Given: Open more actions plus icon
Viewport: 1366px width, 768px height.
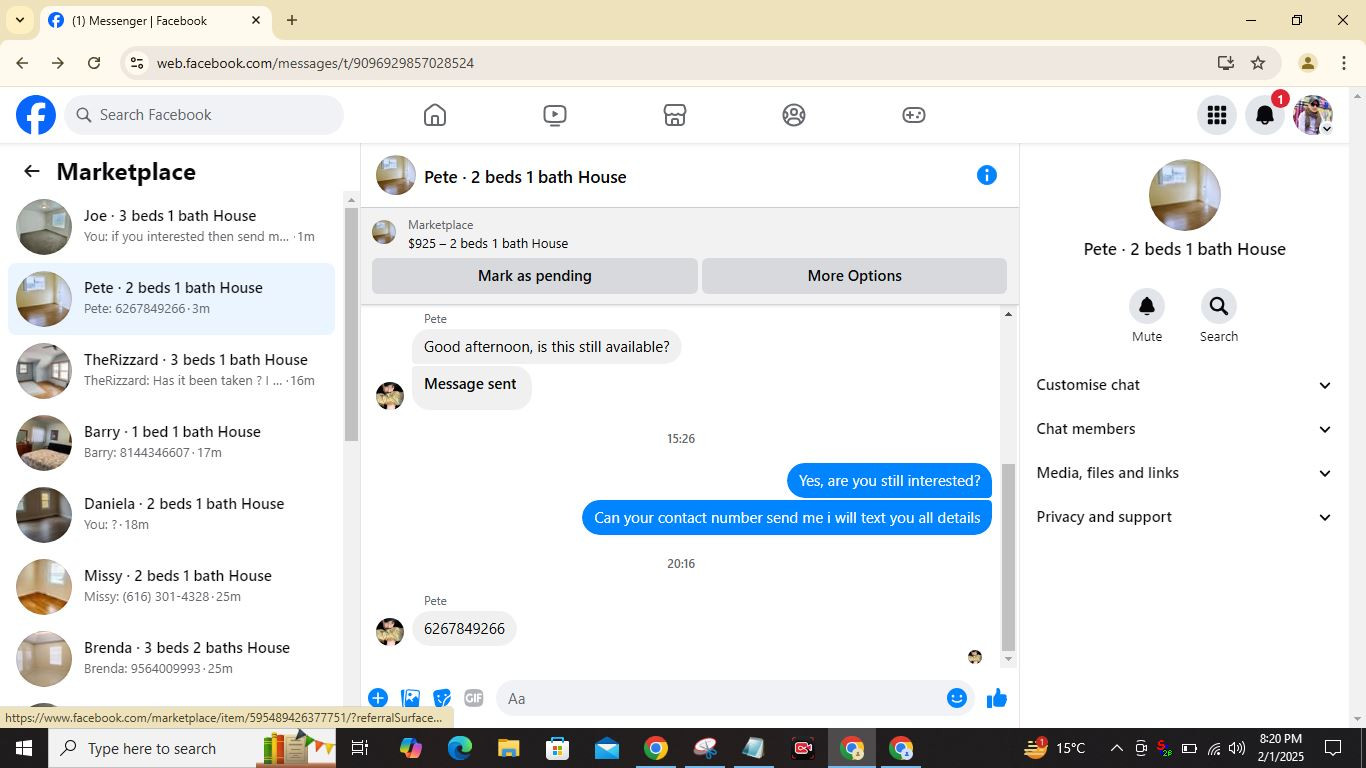Looking at the screenshot, I should point(378,698).
